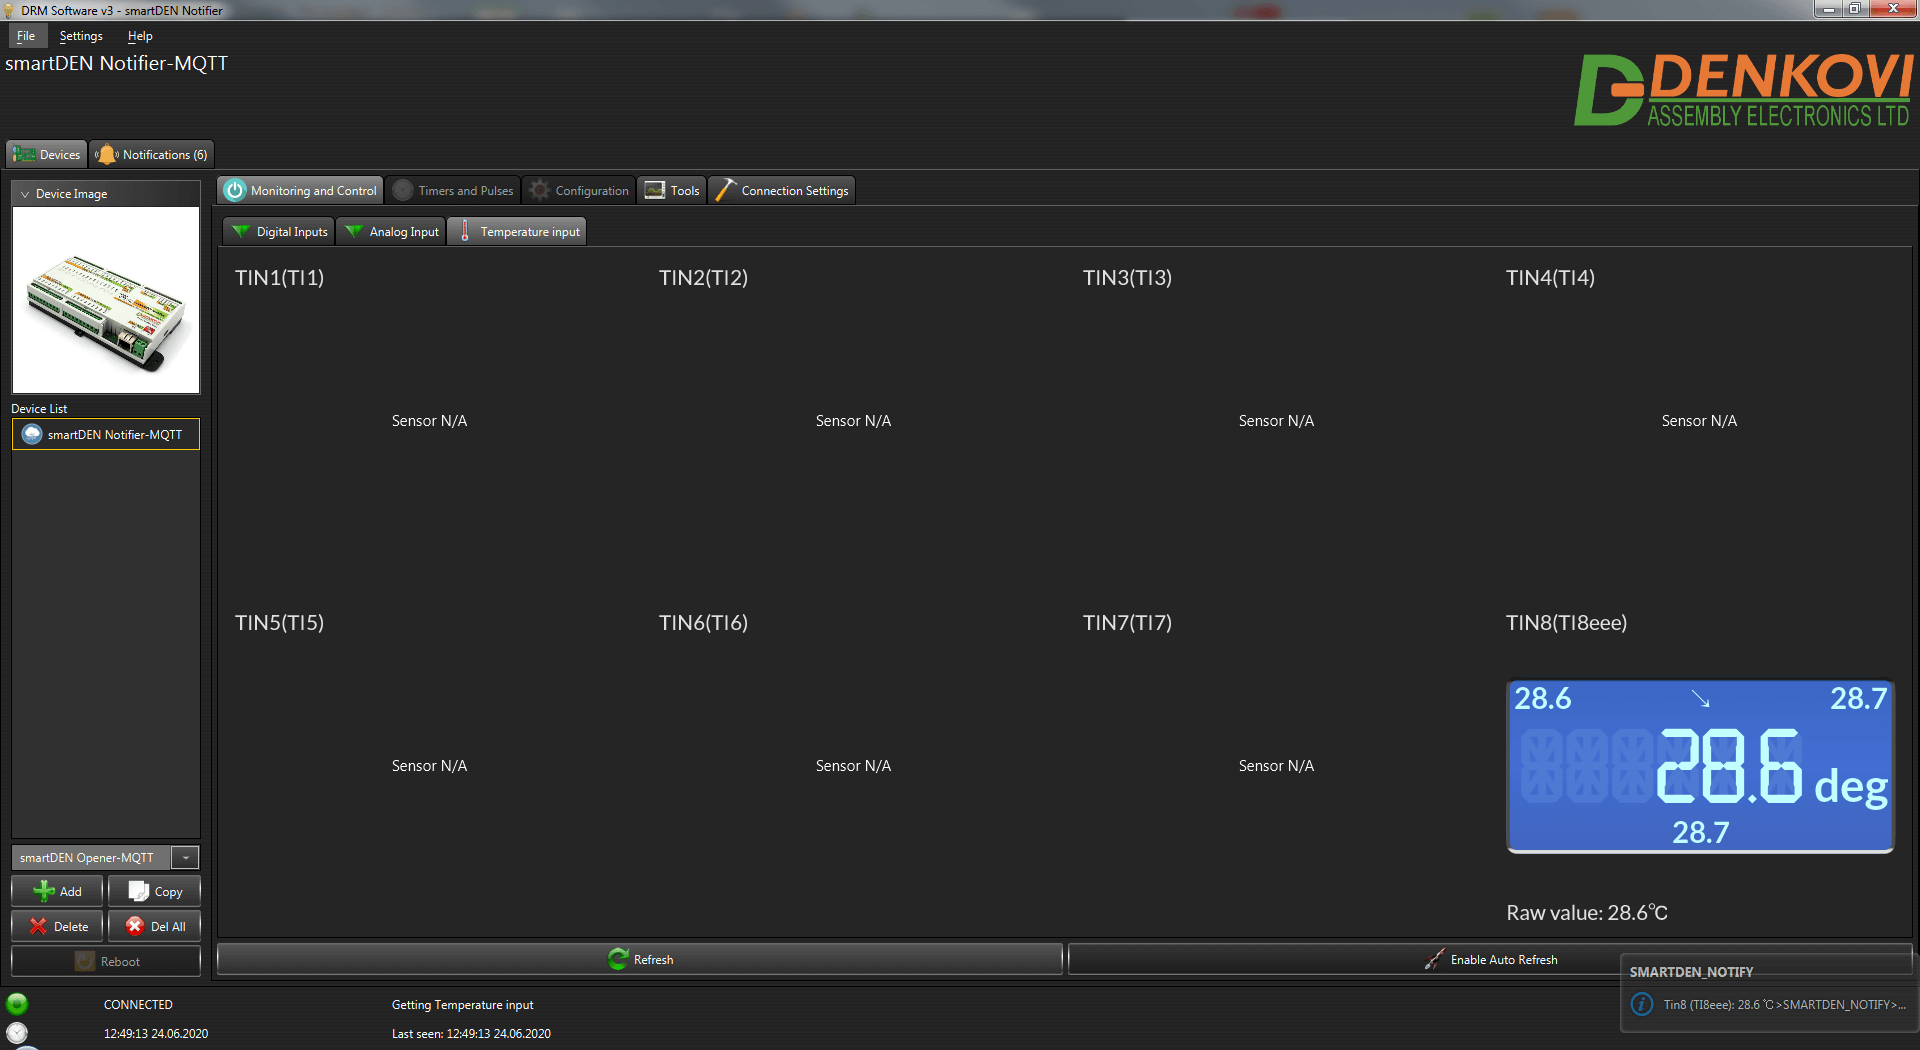Click the device image thumbnail
Image resolution: width=1920 pixels, height=1050 pixels.
(106, 300)
